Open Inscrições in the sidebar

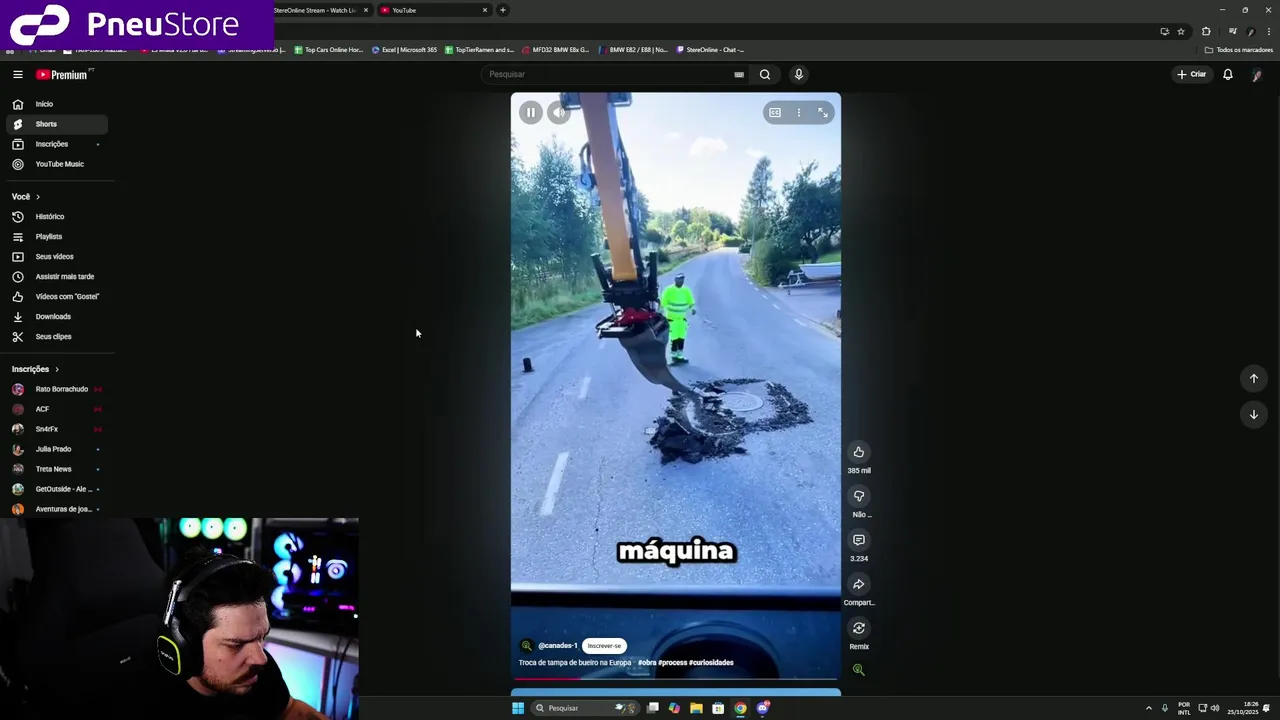click(56, 144)
